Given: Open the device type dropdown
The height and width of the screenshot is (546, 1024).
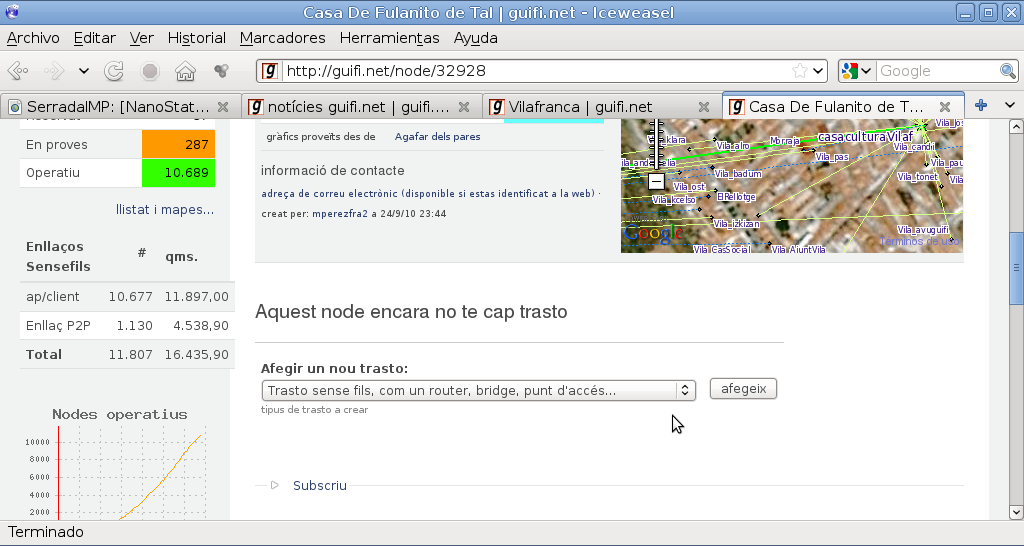Looking at the screenshot, I should (x=478, y=390).
